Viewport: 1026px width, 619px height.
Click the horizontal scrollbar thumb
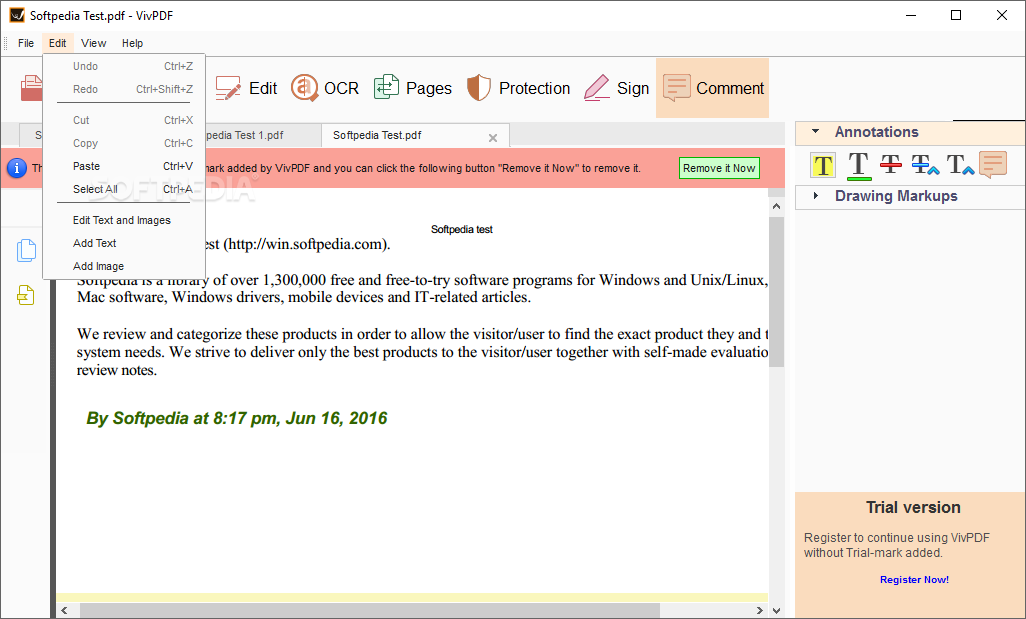[370, 610]
